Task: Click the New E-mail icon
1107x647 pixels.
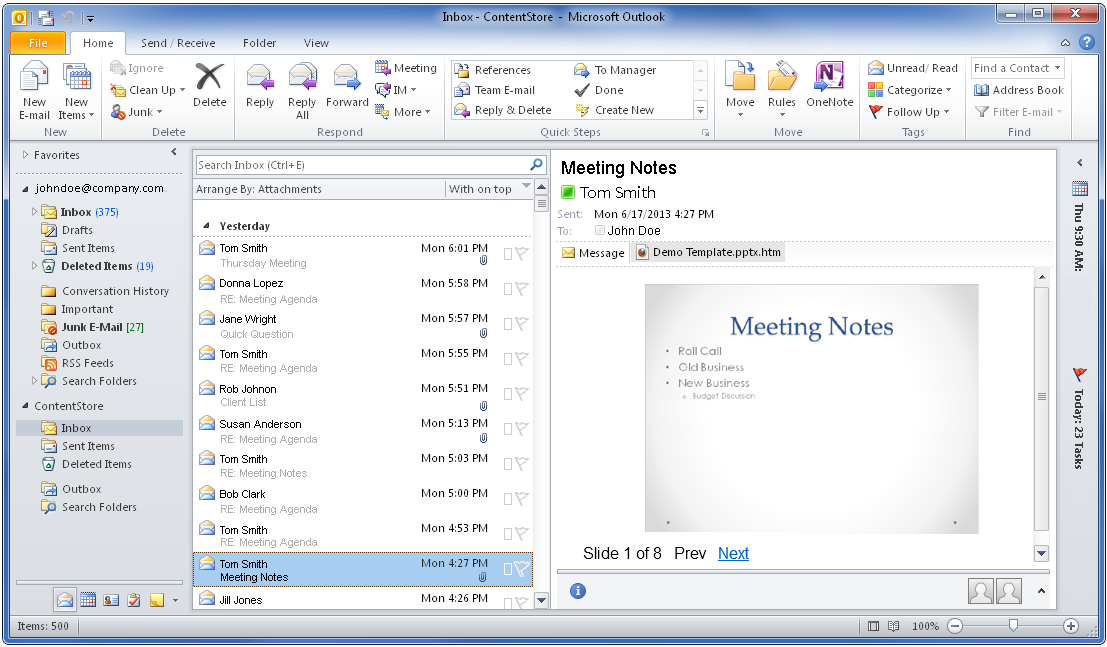Action: pos(34,80)
